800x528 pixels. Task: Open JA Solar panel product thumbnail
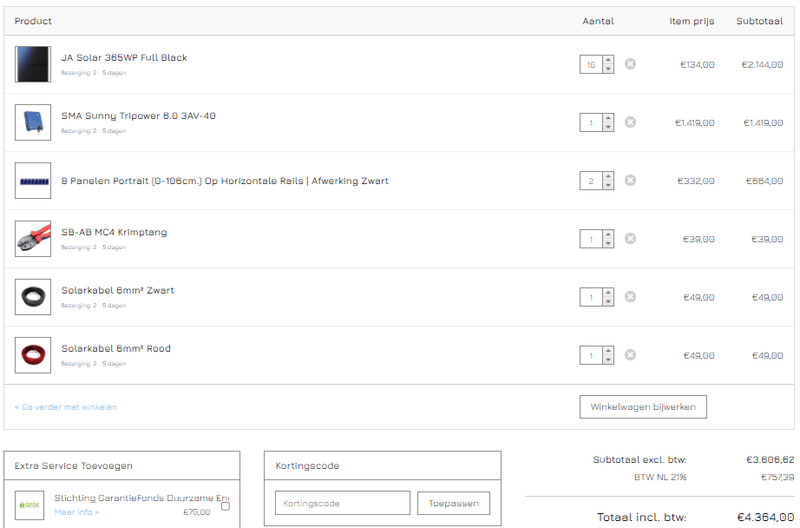(x=33, y=64)
